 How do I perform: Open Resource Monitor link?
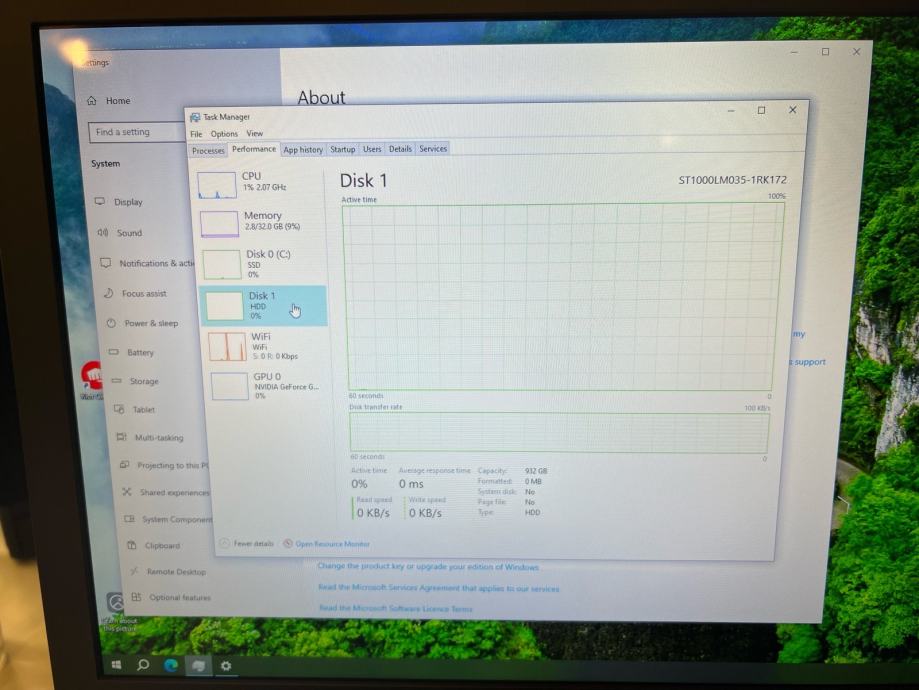pyautogui.click(x=332, y=544)
